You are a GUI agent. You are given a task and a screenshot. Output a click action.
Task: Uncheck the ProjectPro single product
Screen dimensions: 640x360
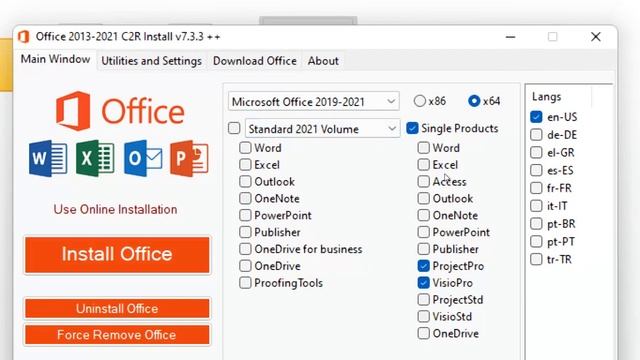(451, 266)
